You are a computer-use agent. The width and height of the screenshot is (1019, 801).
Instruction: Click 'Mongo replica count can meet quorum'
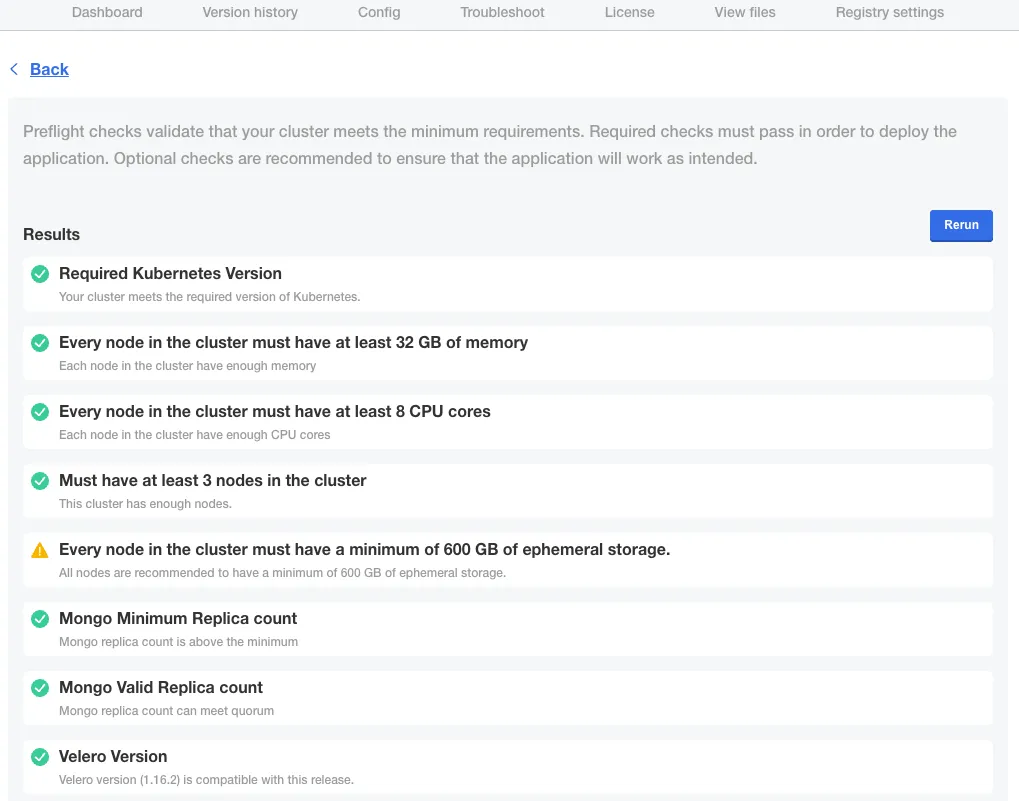click(x=166, y=711)
